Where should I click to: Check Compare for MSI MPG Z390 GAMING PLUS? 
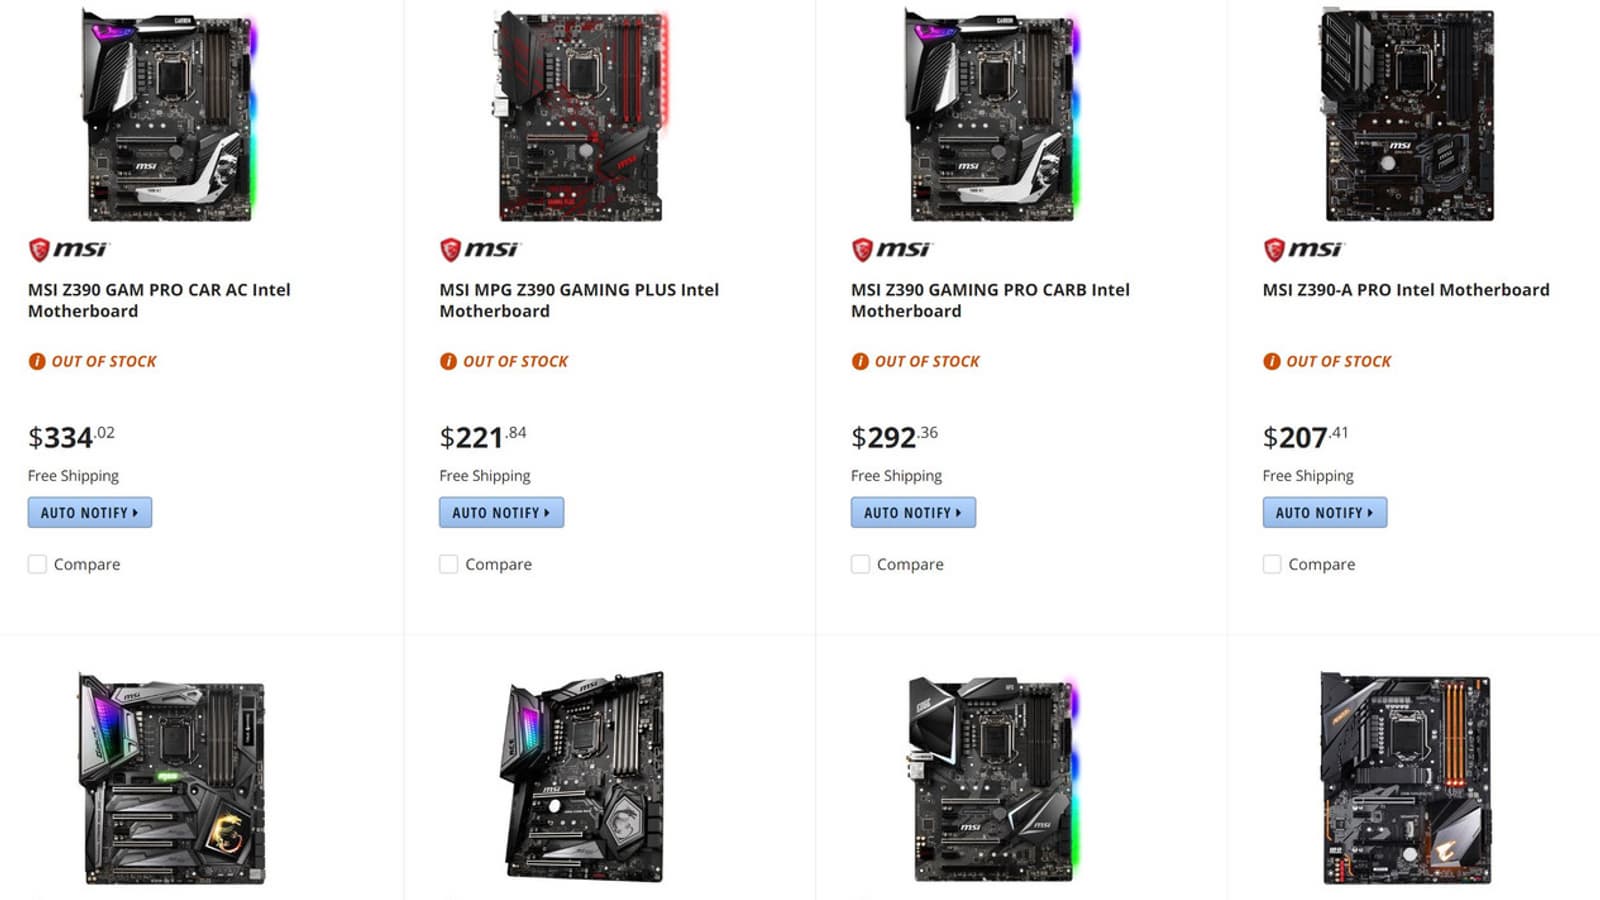click(449, 564)
